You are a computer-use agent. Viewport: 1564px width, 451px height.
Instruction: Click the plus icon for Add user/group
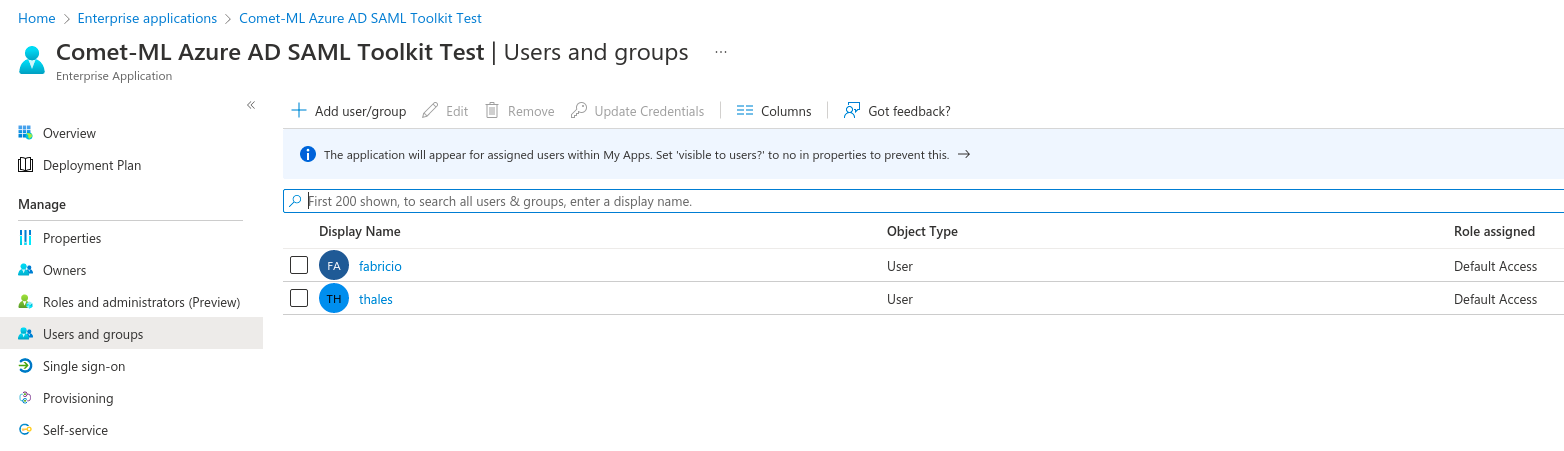click(298, 110)
